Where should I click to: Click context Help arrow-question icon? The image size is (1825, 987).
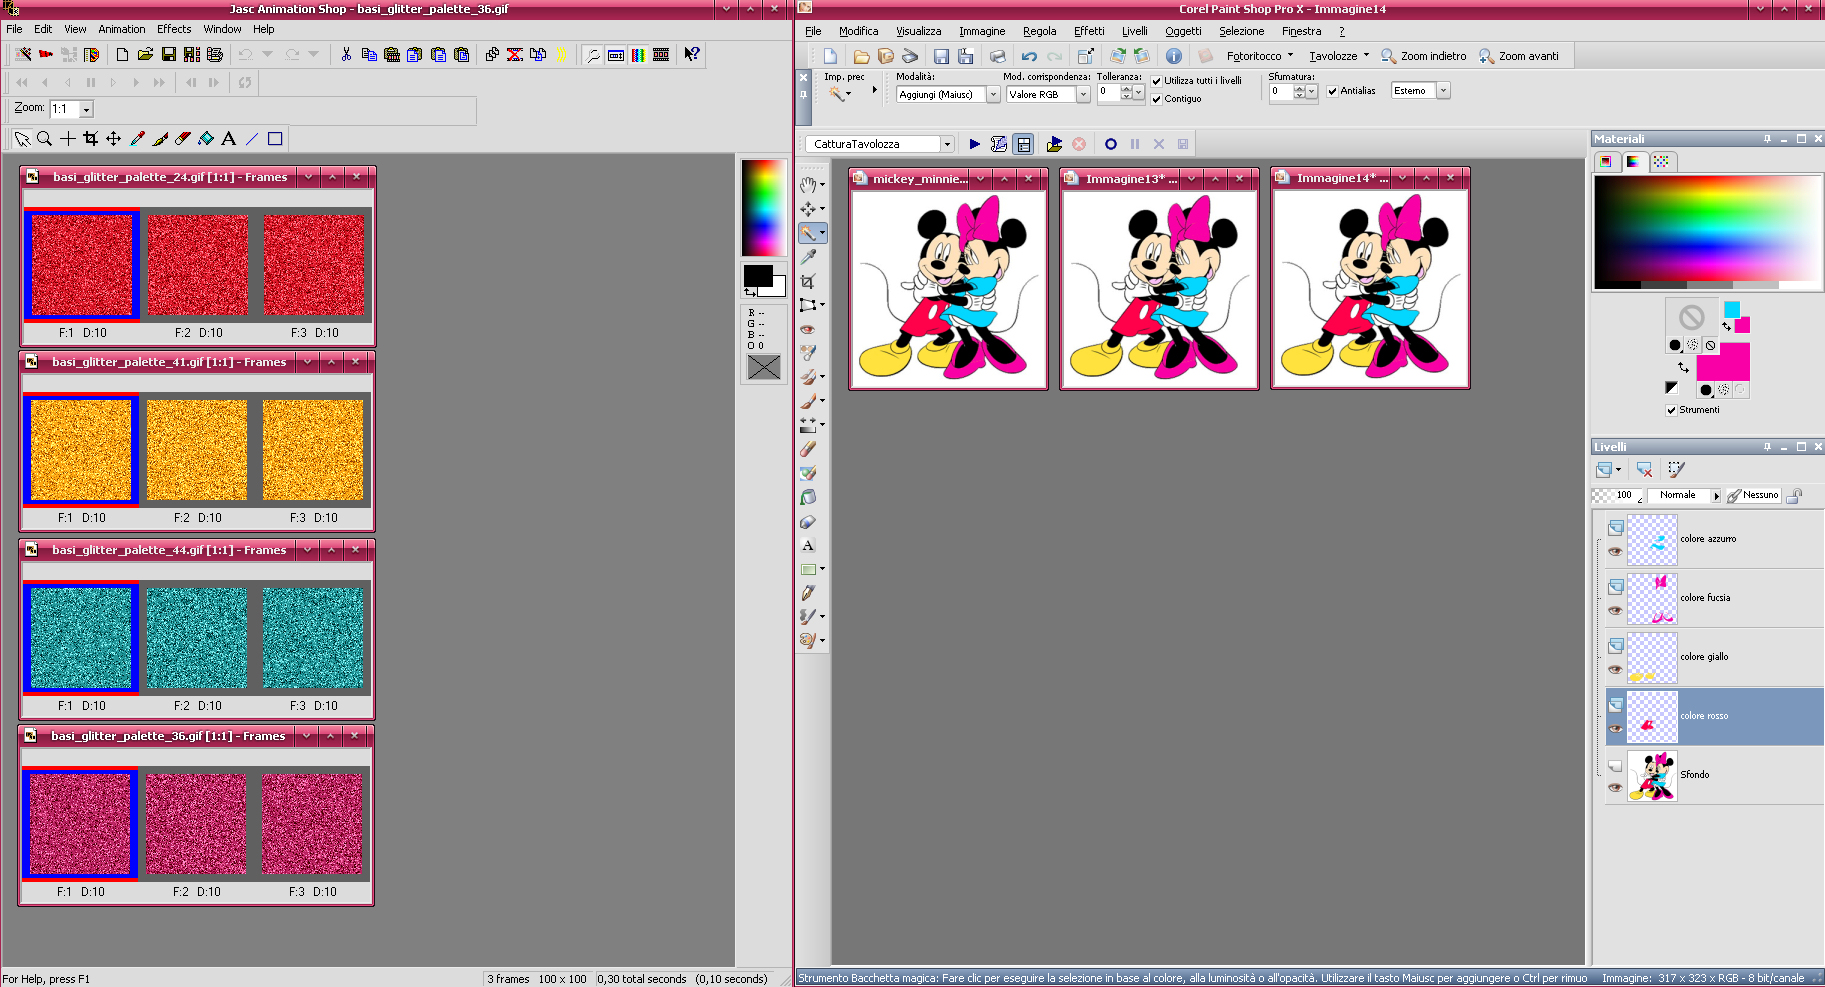click(x=692, y=55)
